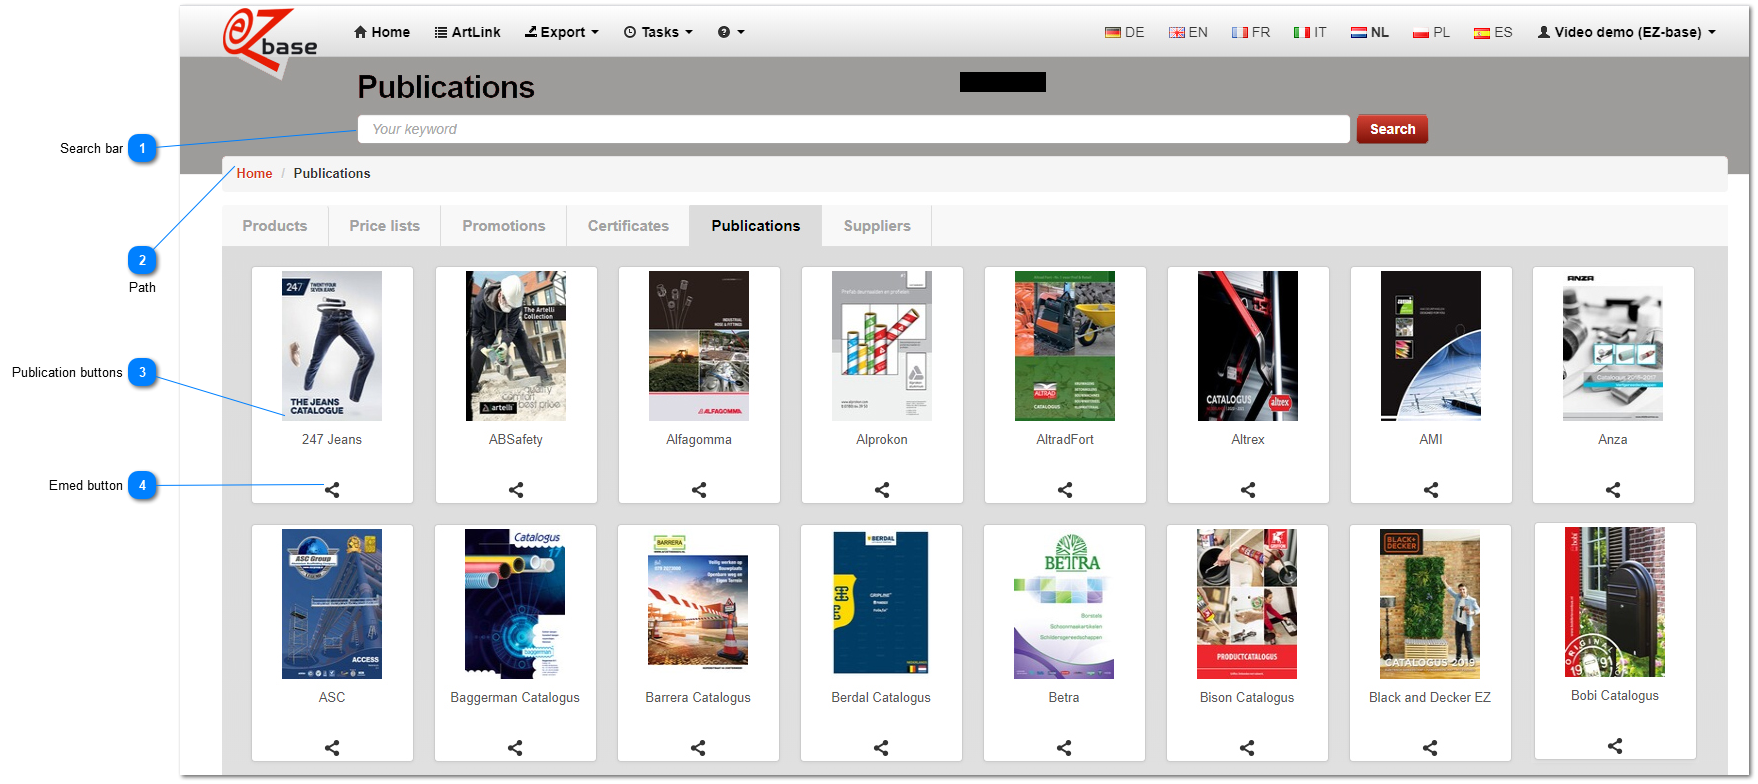Switch language to French (FR)

[1251, 32]
